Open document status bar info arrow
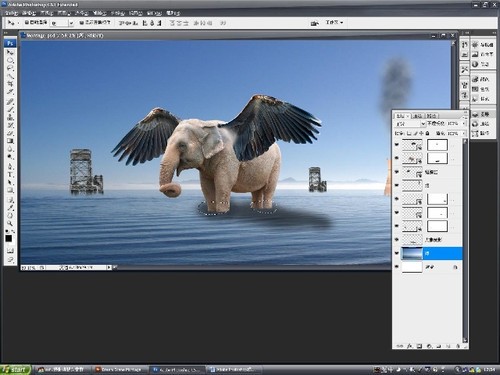 coord(109,267)
